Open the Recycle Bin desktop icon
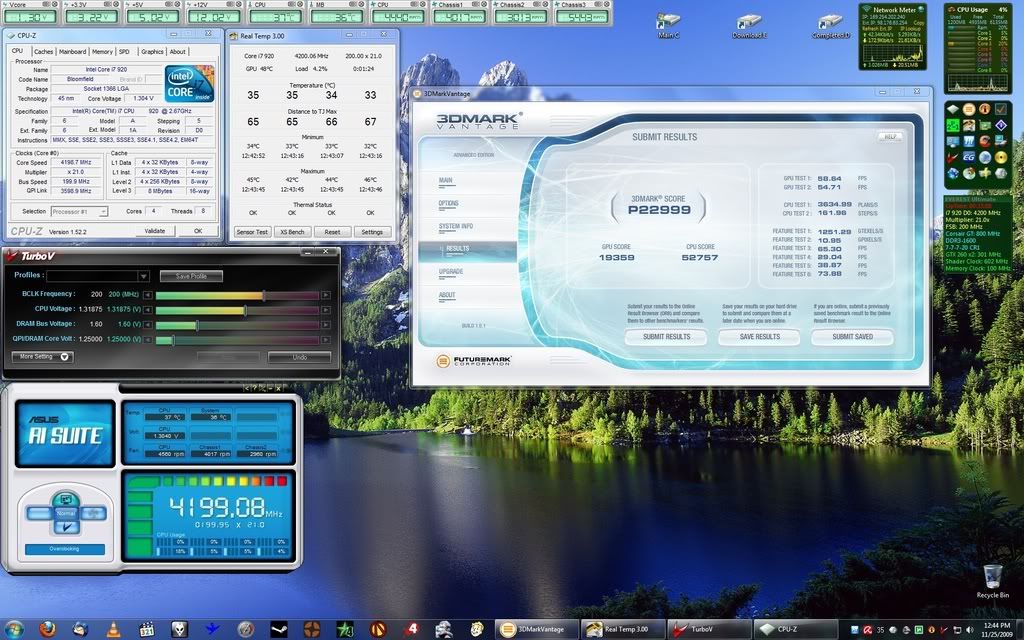 (993, 581)
